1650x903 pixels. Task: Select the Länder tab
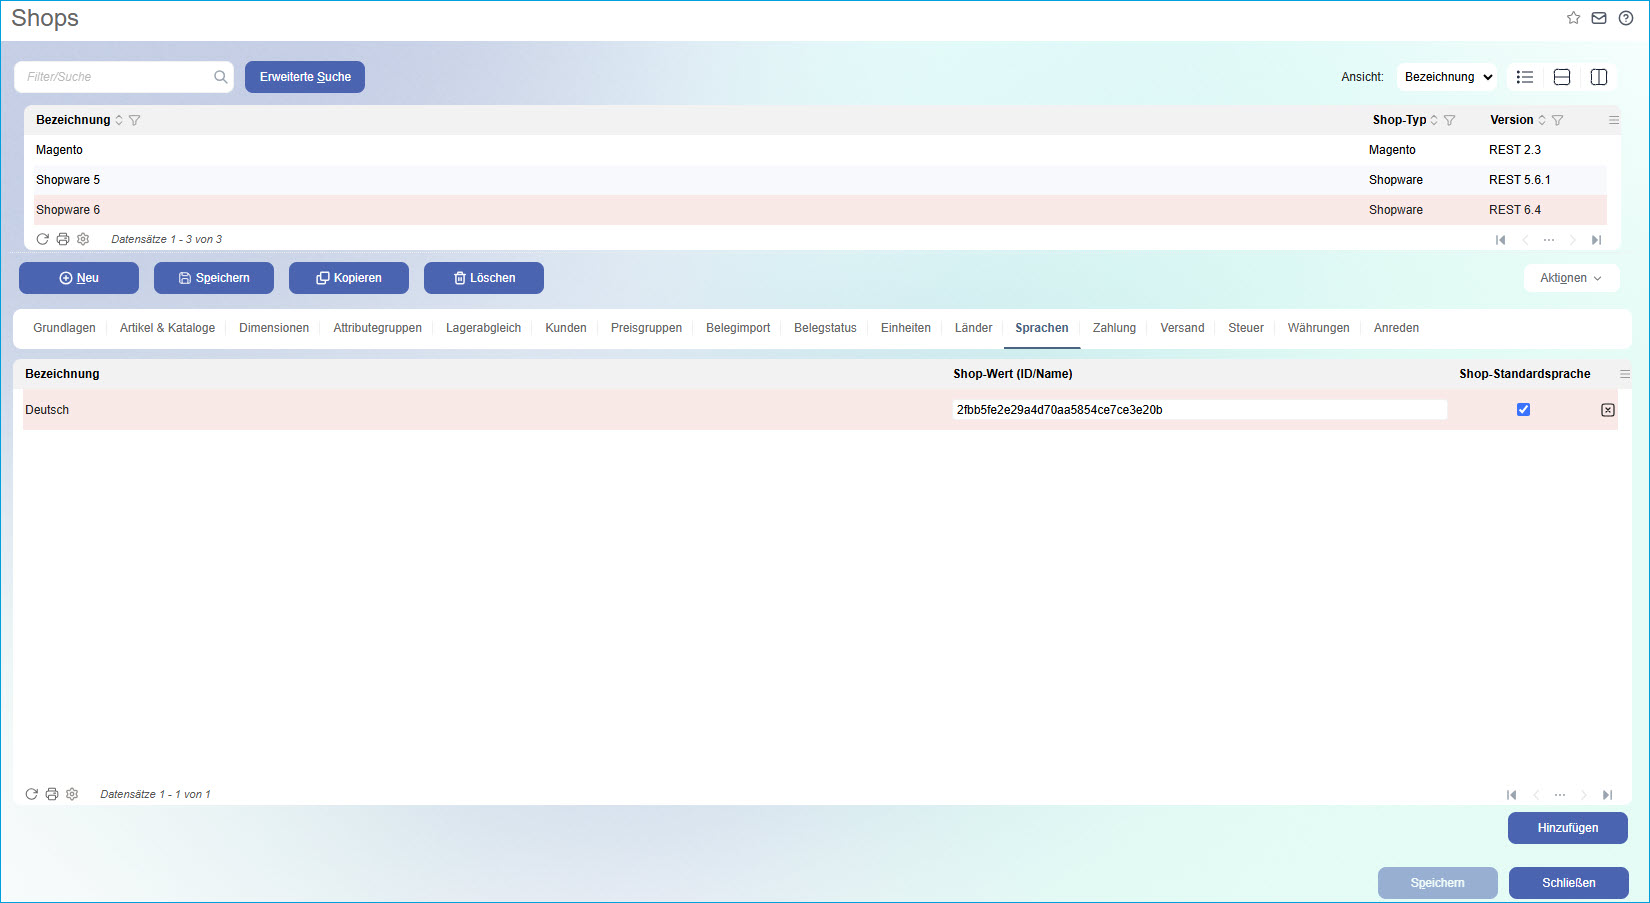click(973, 328)
